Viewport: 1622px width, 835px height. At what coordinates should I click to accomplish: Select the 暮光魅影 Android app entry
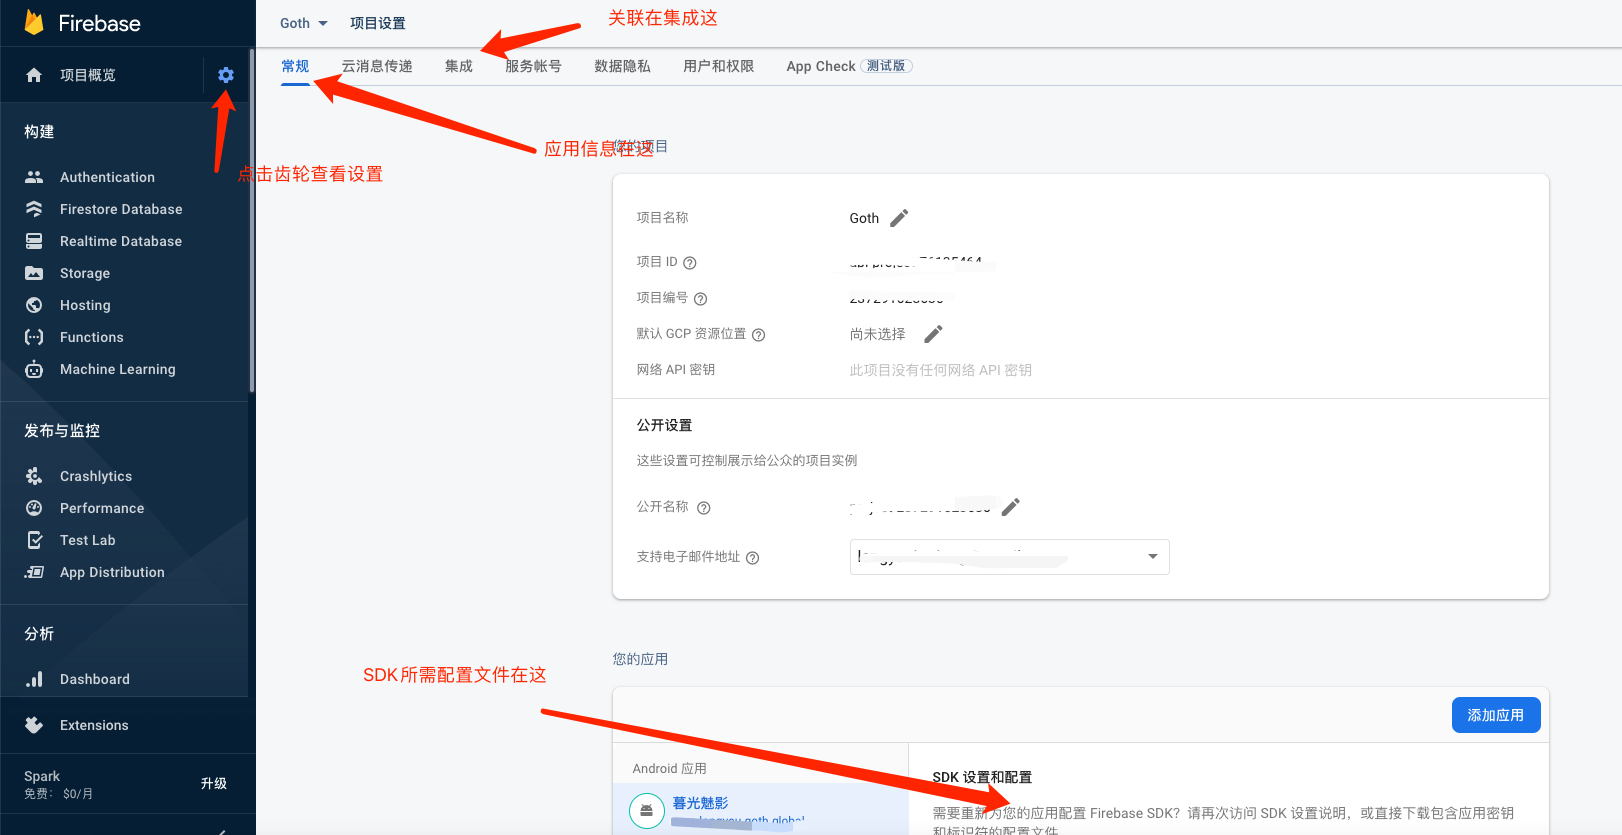click(760, 809)
